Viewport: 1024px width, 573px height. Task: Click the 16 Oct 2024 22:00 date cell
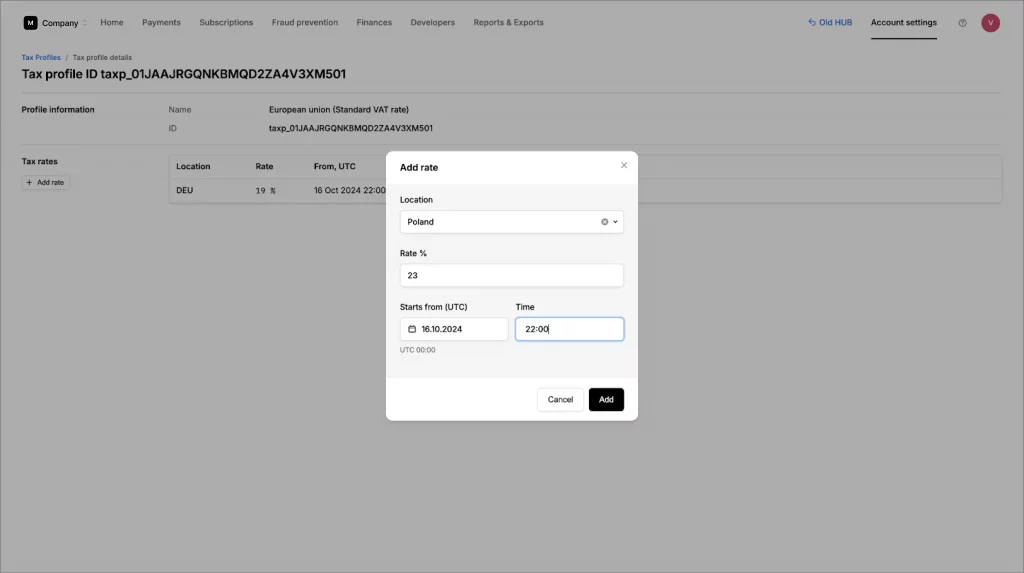pos(349,191)
